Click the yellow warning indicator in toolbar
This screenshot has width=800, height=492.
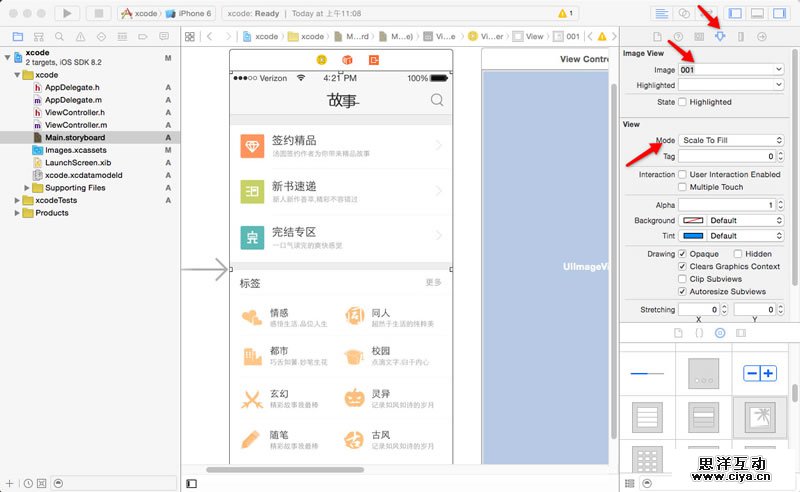[567, 13]
